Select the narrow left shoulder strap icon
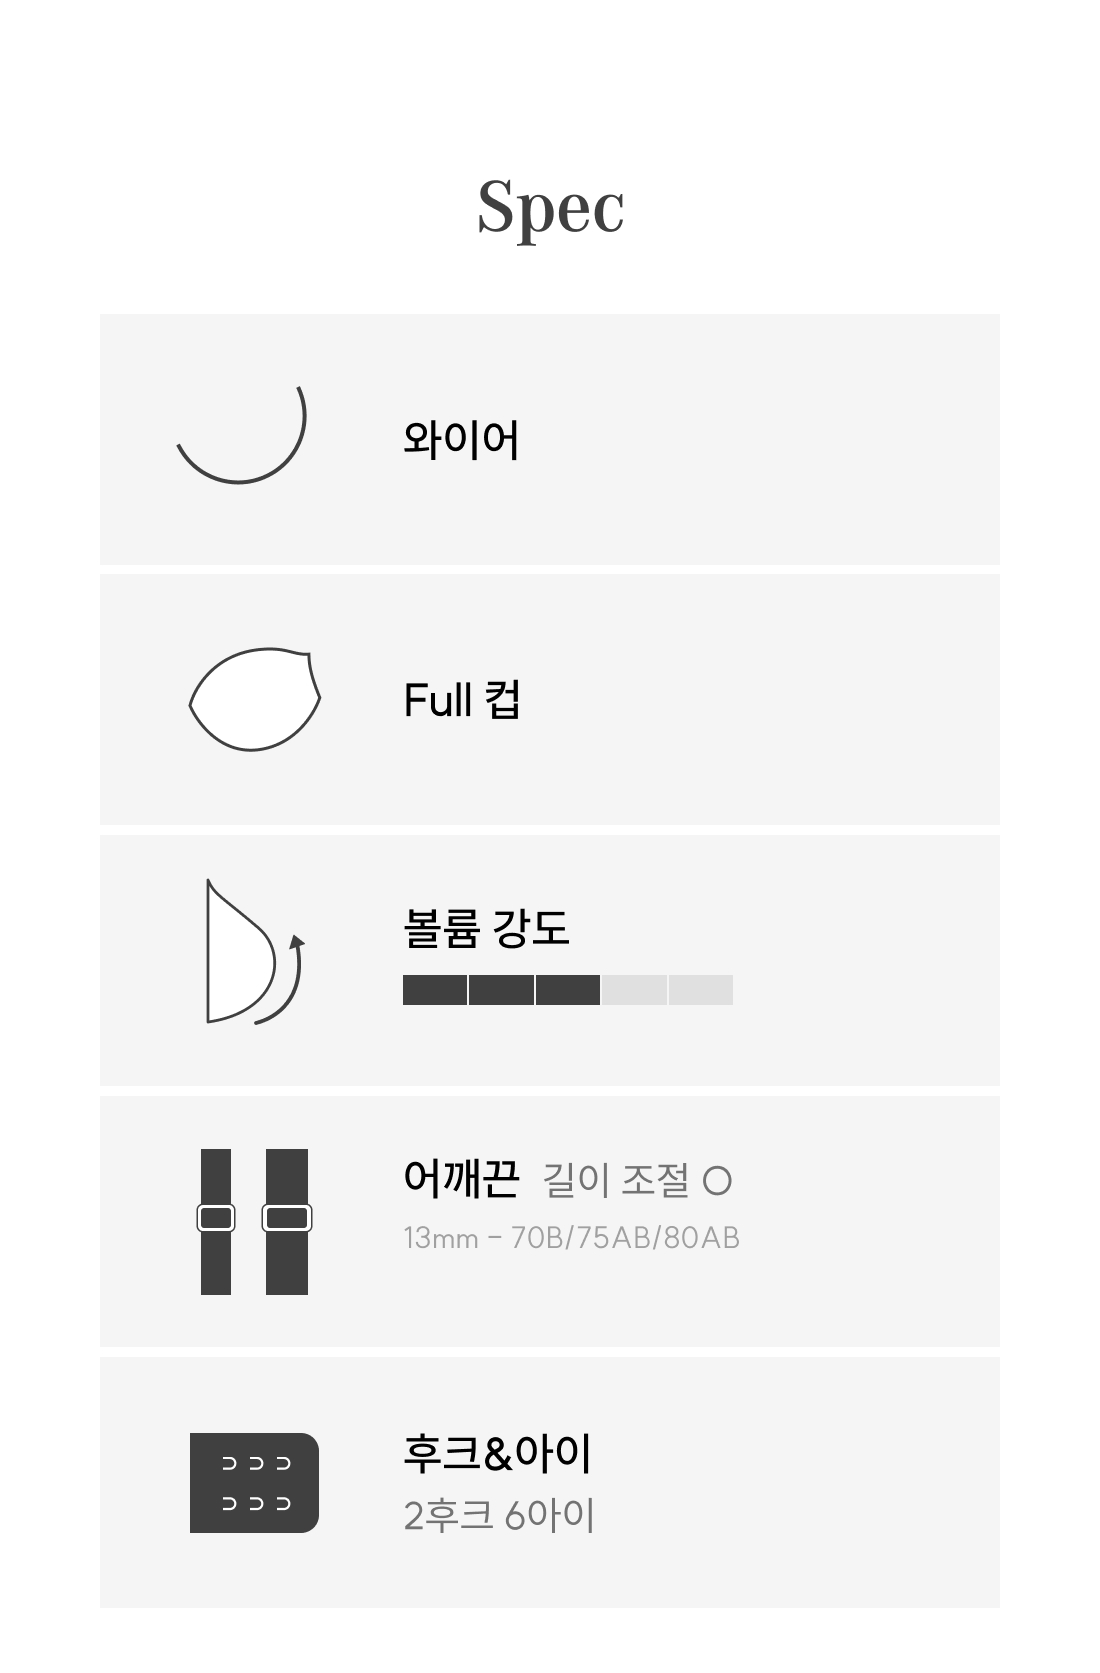1100x1673 pixels. point(216,1221)
